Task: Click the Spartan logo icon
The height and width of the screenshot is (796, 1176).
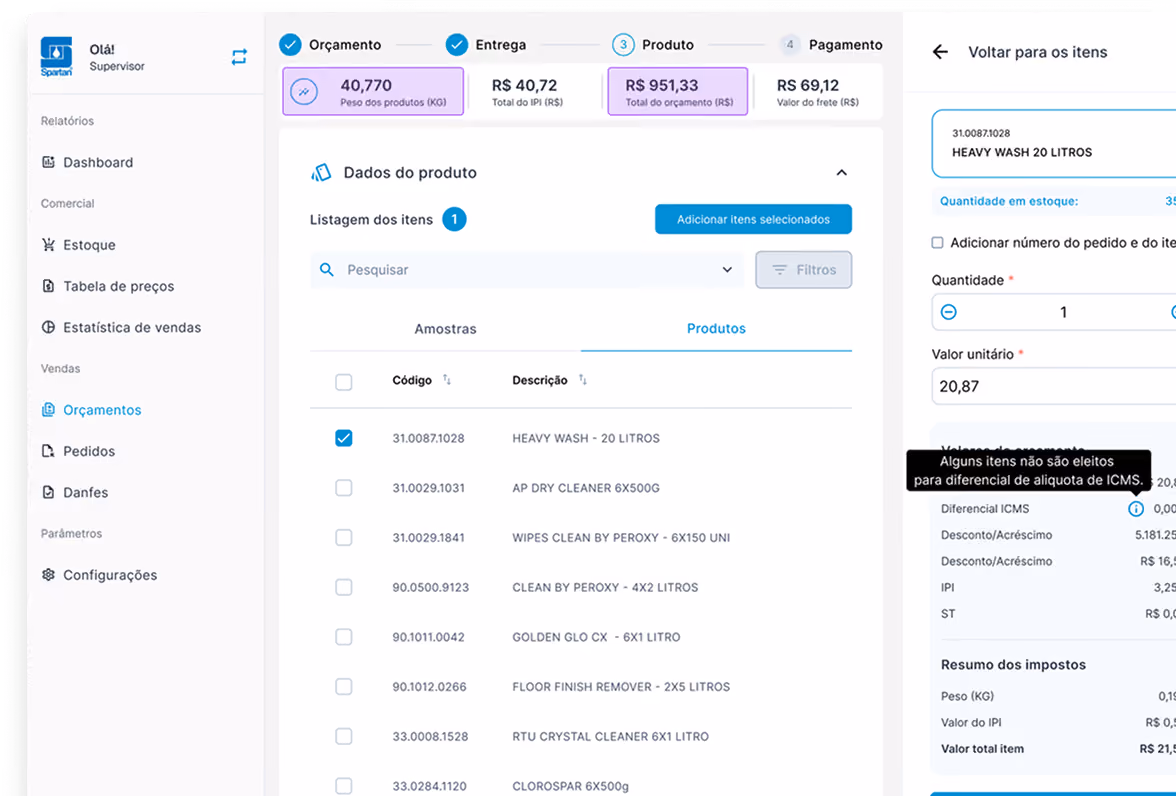Action: [x=56, y=57]
